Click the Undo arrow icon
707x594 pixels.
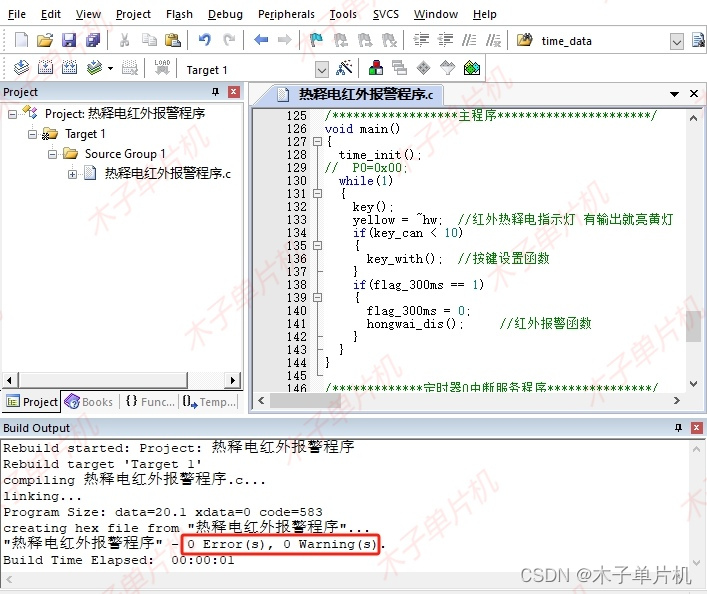tap(205, 41)
